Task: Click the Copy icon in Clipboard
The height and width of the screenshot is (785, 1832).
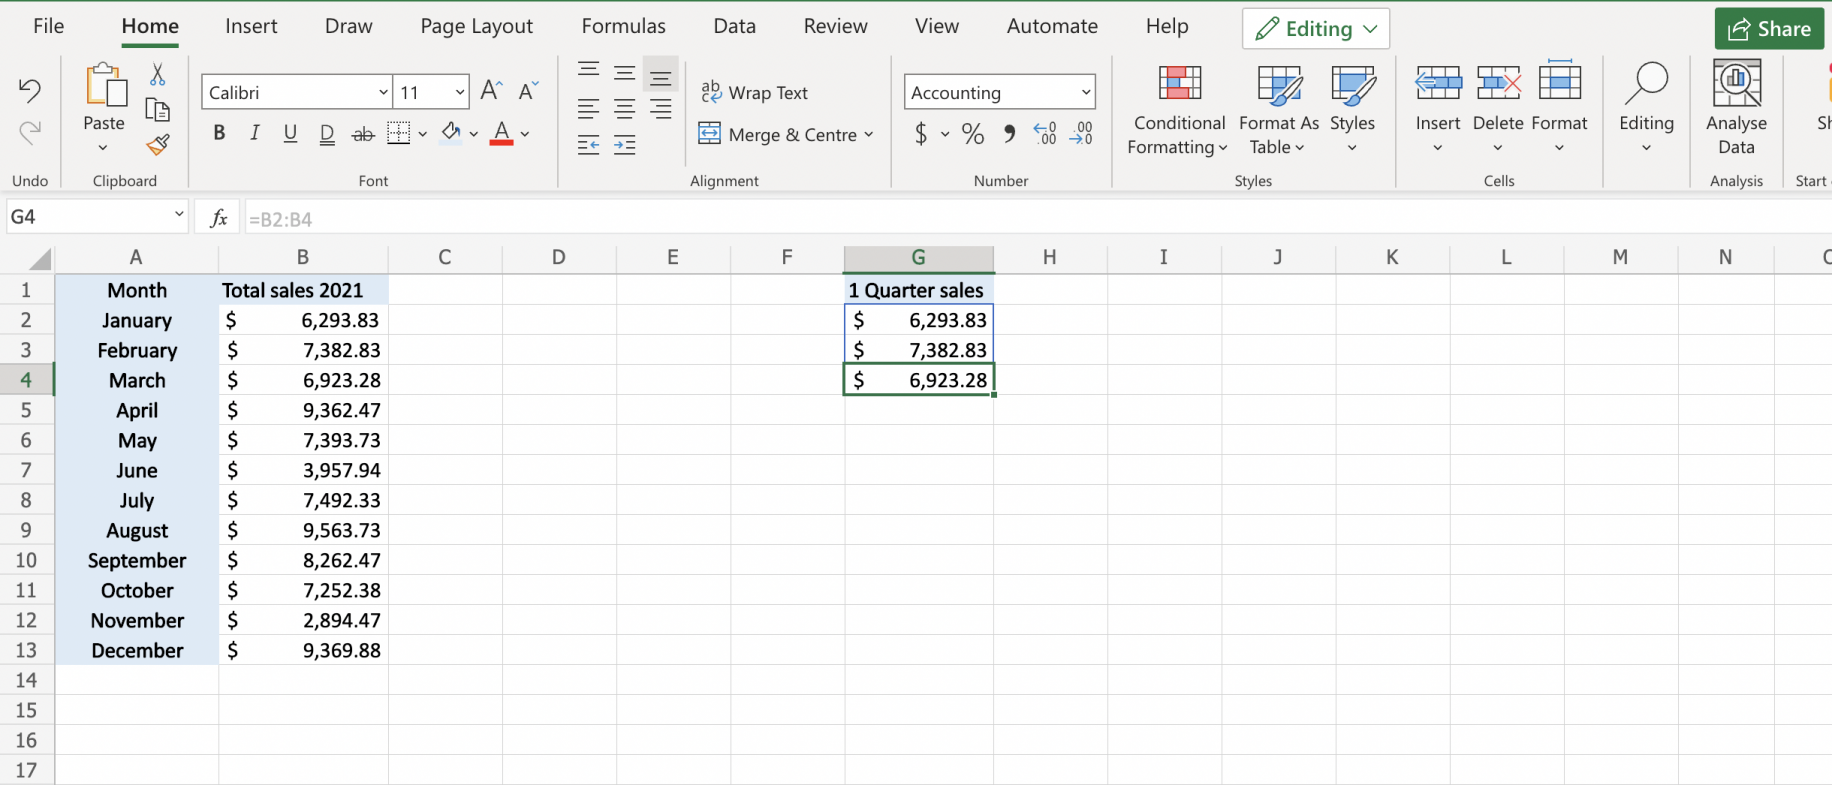Action: pyautogui.click(x=157, y=110)
